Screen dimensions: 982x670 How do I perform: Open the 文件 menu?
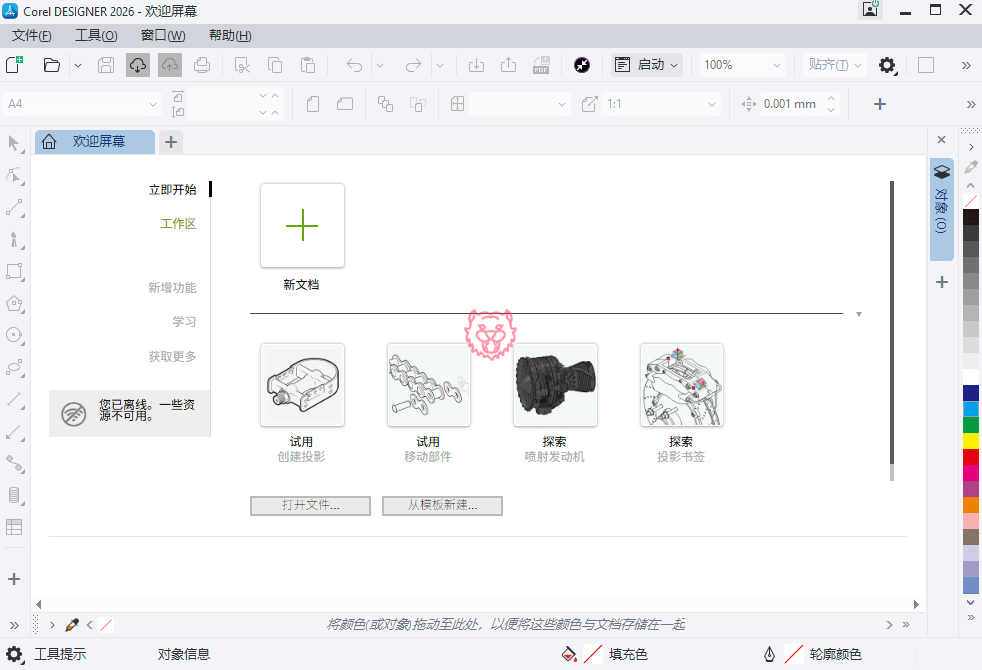31,36
